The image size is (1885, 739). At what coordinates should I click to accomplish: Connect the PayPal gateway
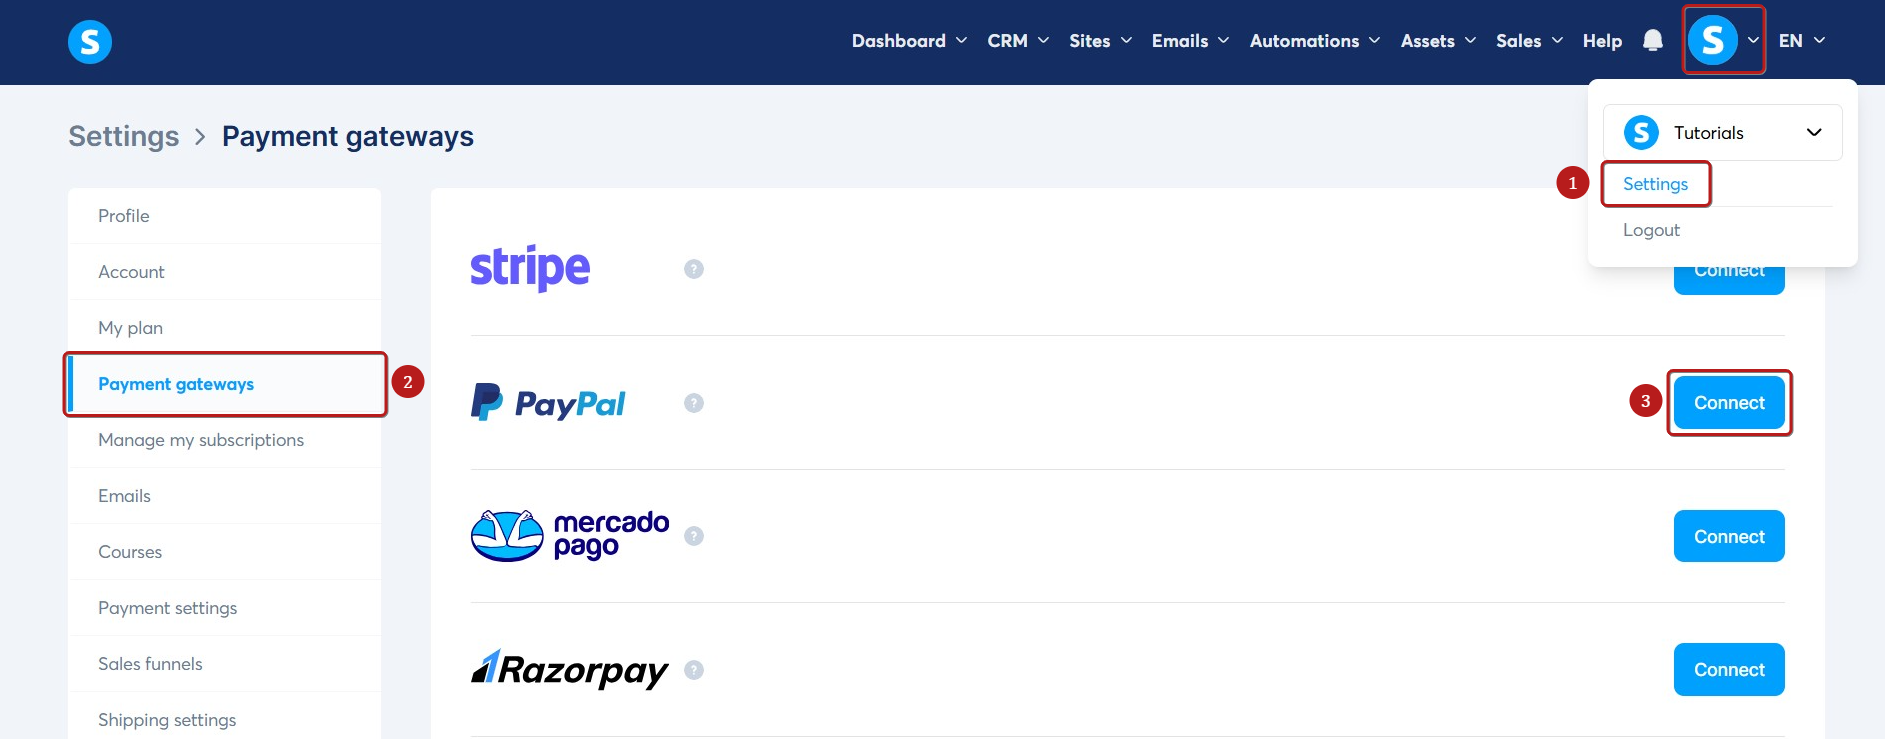[1729, 403]
